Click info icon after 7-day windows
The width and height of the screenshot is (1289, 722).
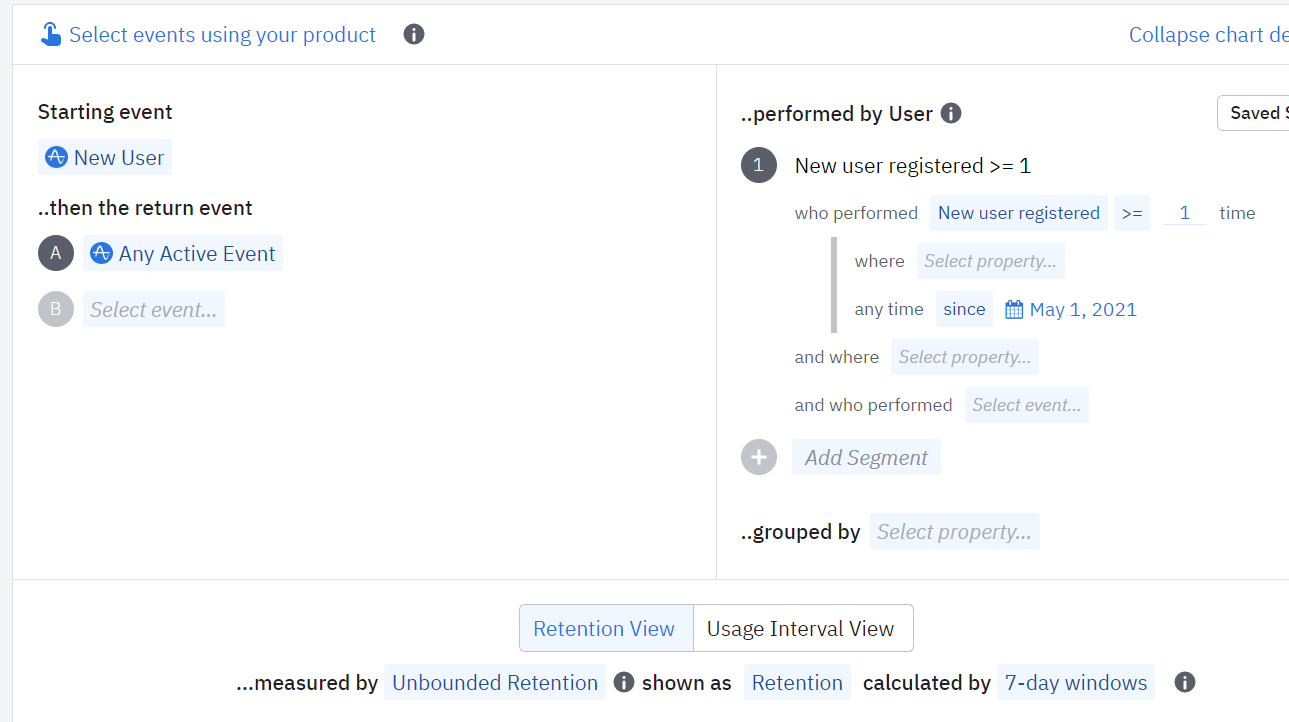(1185, 683)
